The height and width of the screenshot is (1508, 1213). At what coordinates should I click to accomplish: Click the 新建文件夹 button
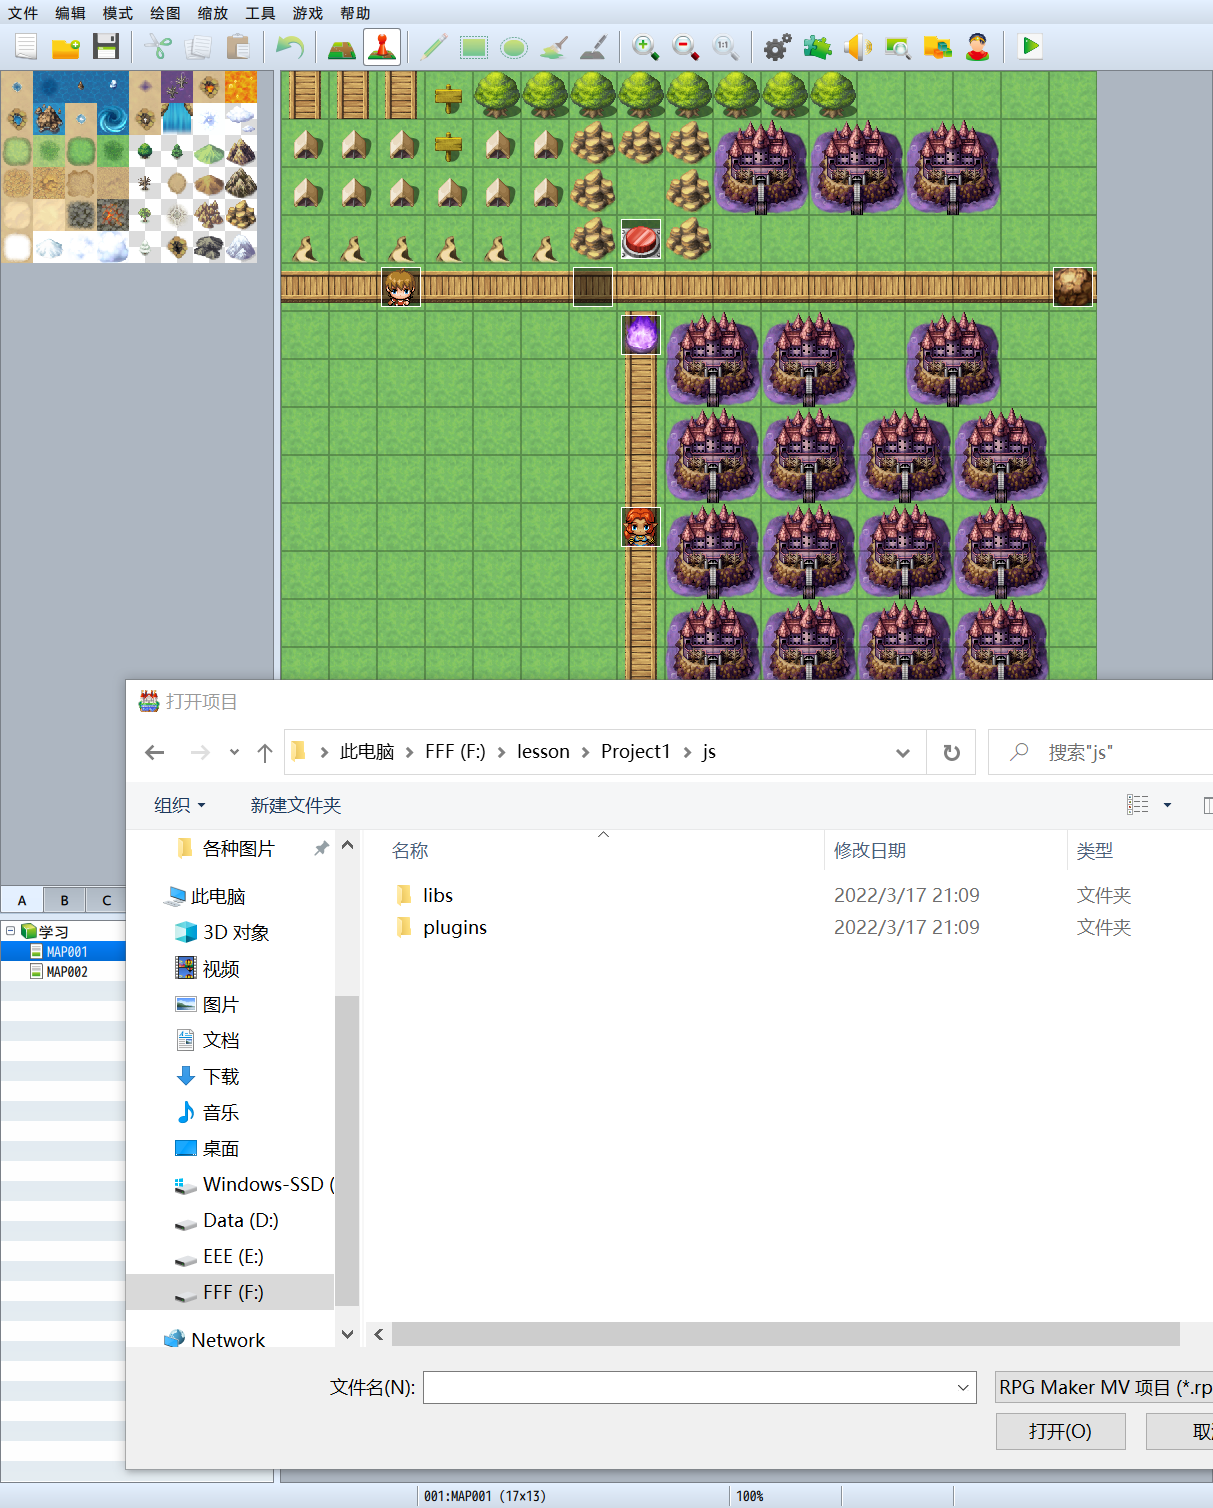[296, 805]
